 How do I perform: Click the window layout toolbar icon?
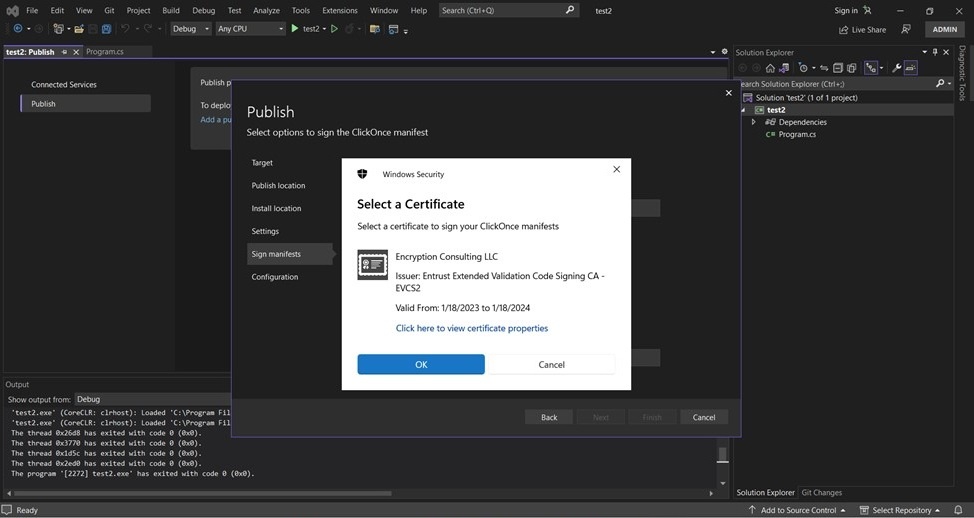[x=393, y=29]
